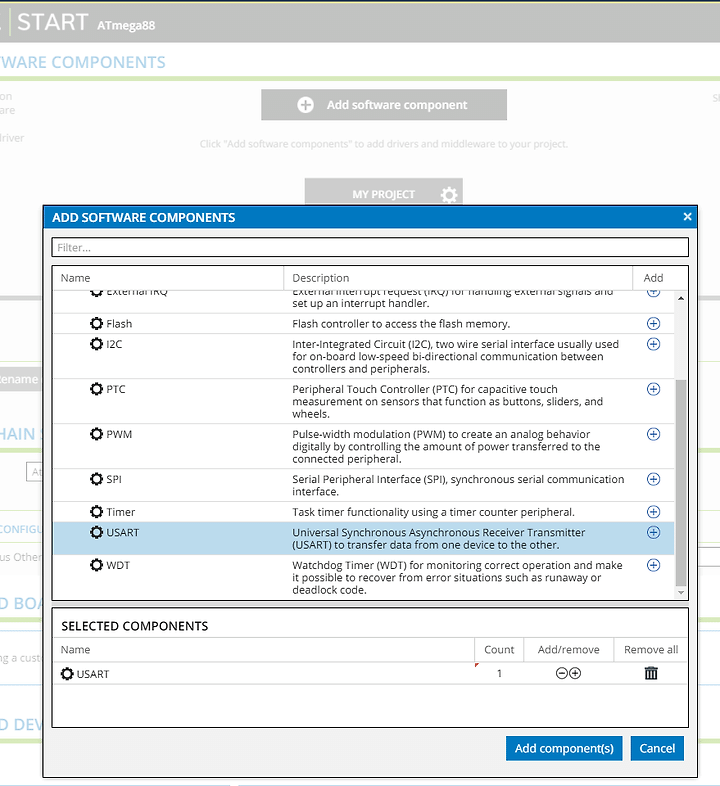Increase USART count in selected components

point(575,673)
